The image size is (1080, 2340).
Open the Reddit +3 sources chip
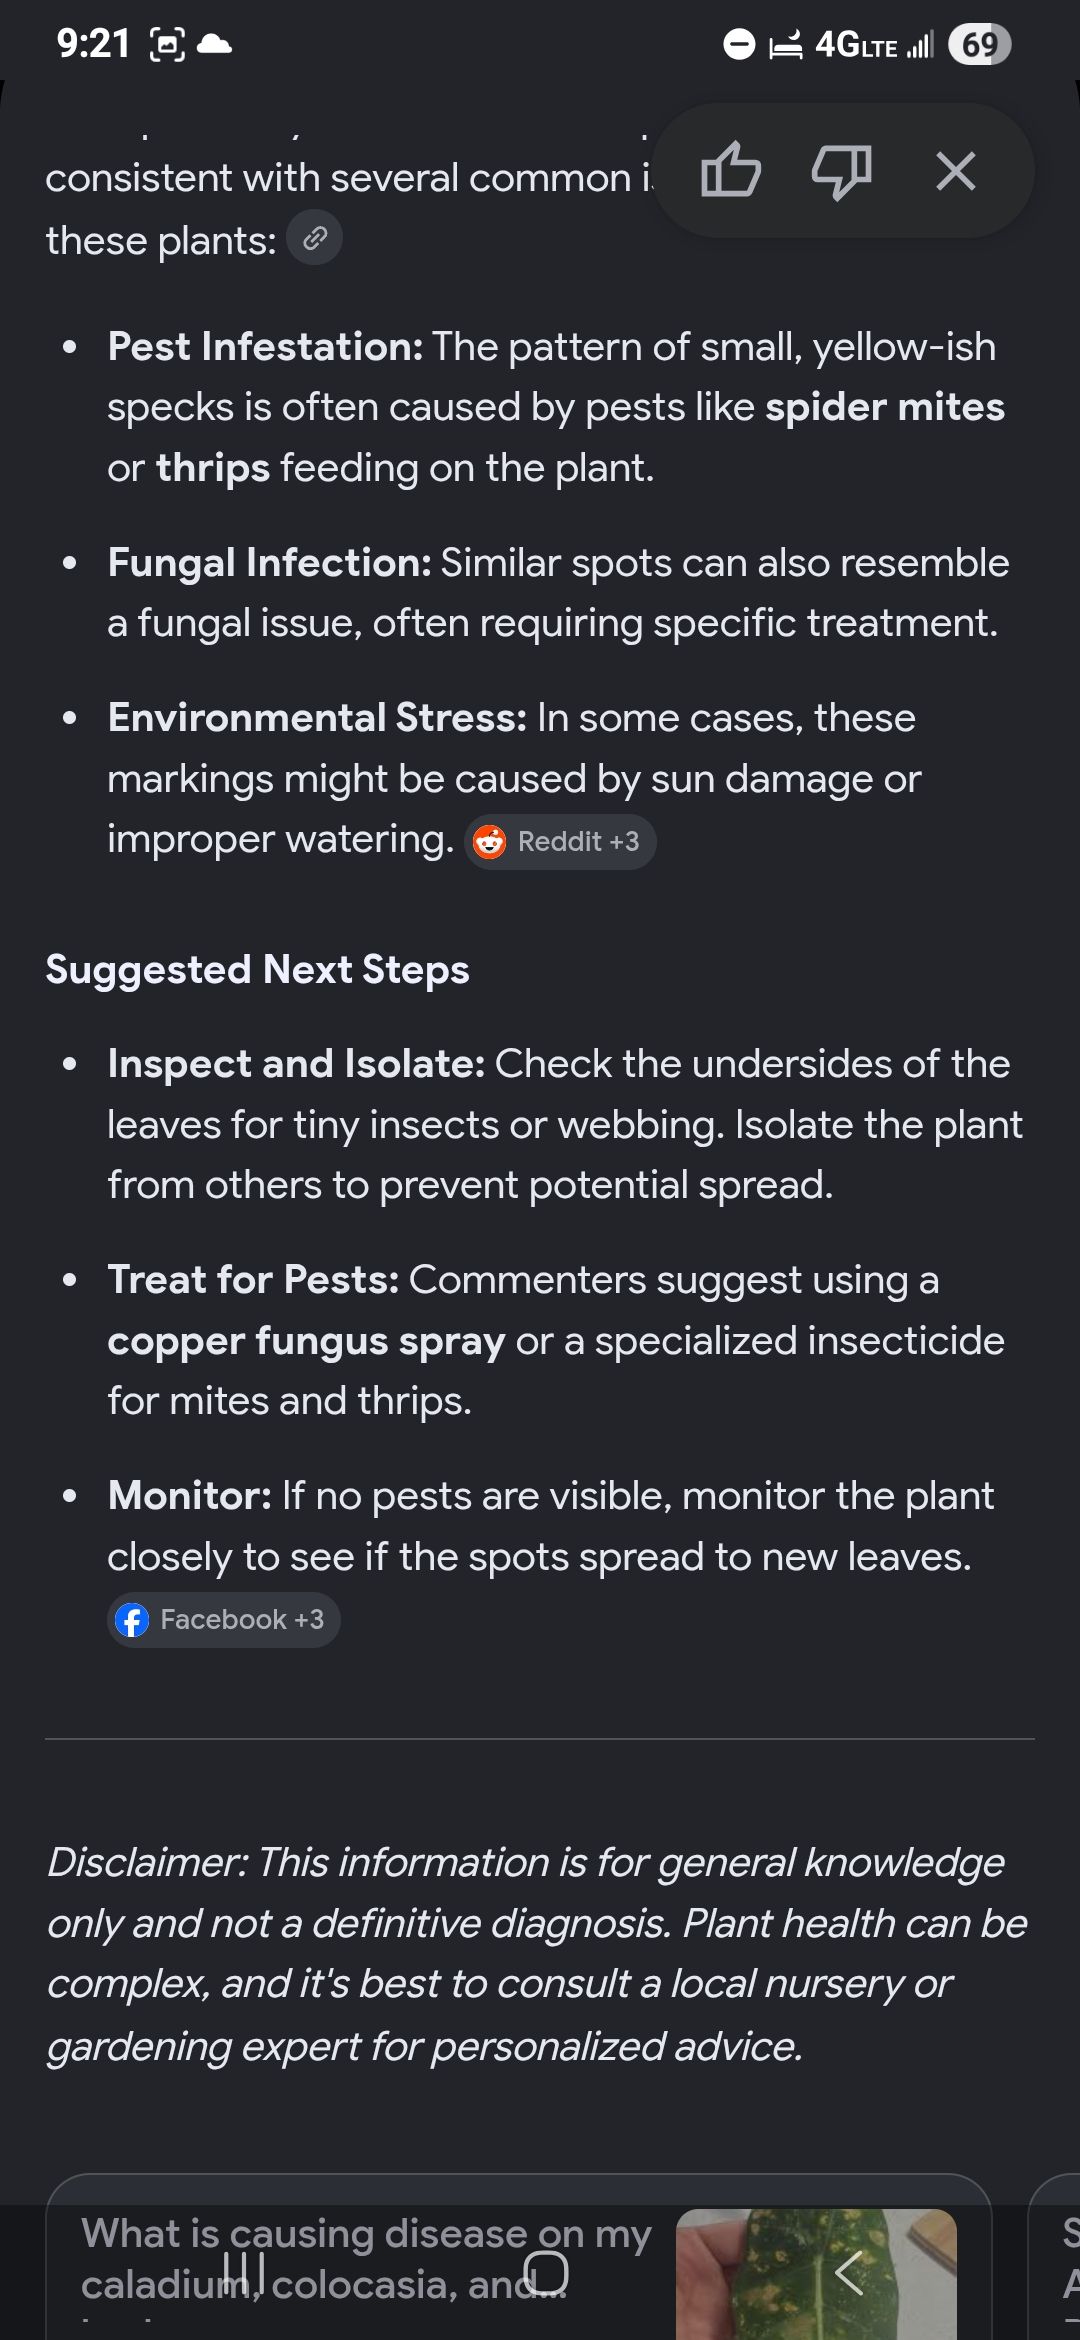pos(560,842)
